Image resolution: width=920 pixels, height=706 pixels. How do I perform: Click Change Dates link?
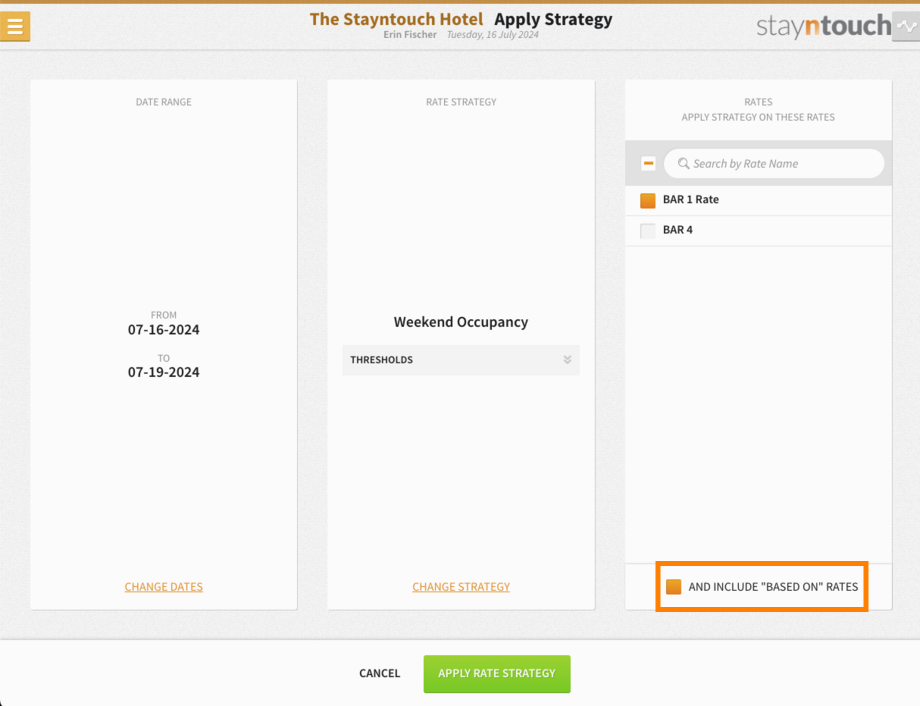click(x=164, y=587)
